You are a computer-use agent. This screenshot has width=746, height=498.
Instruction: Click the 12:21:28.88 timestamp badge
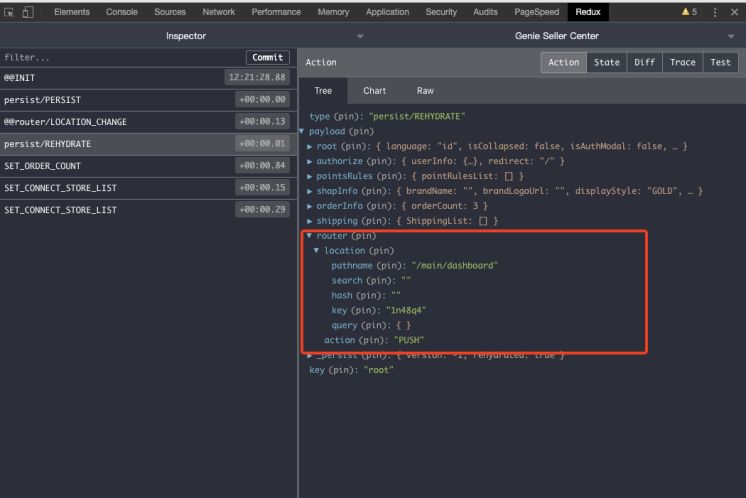coord(257,78)
